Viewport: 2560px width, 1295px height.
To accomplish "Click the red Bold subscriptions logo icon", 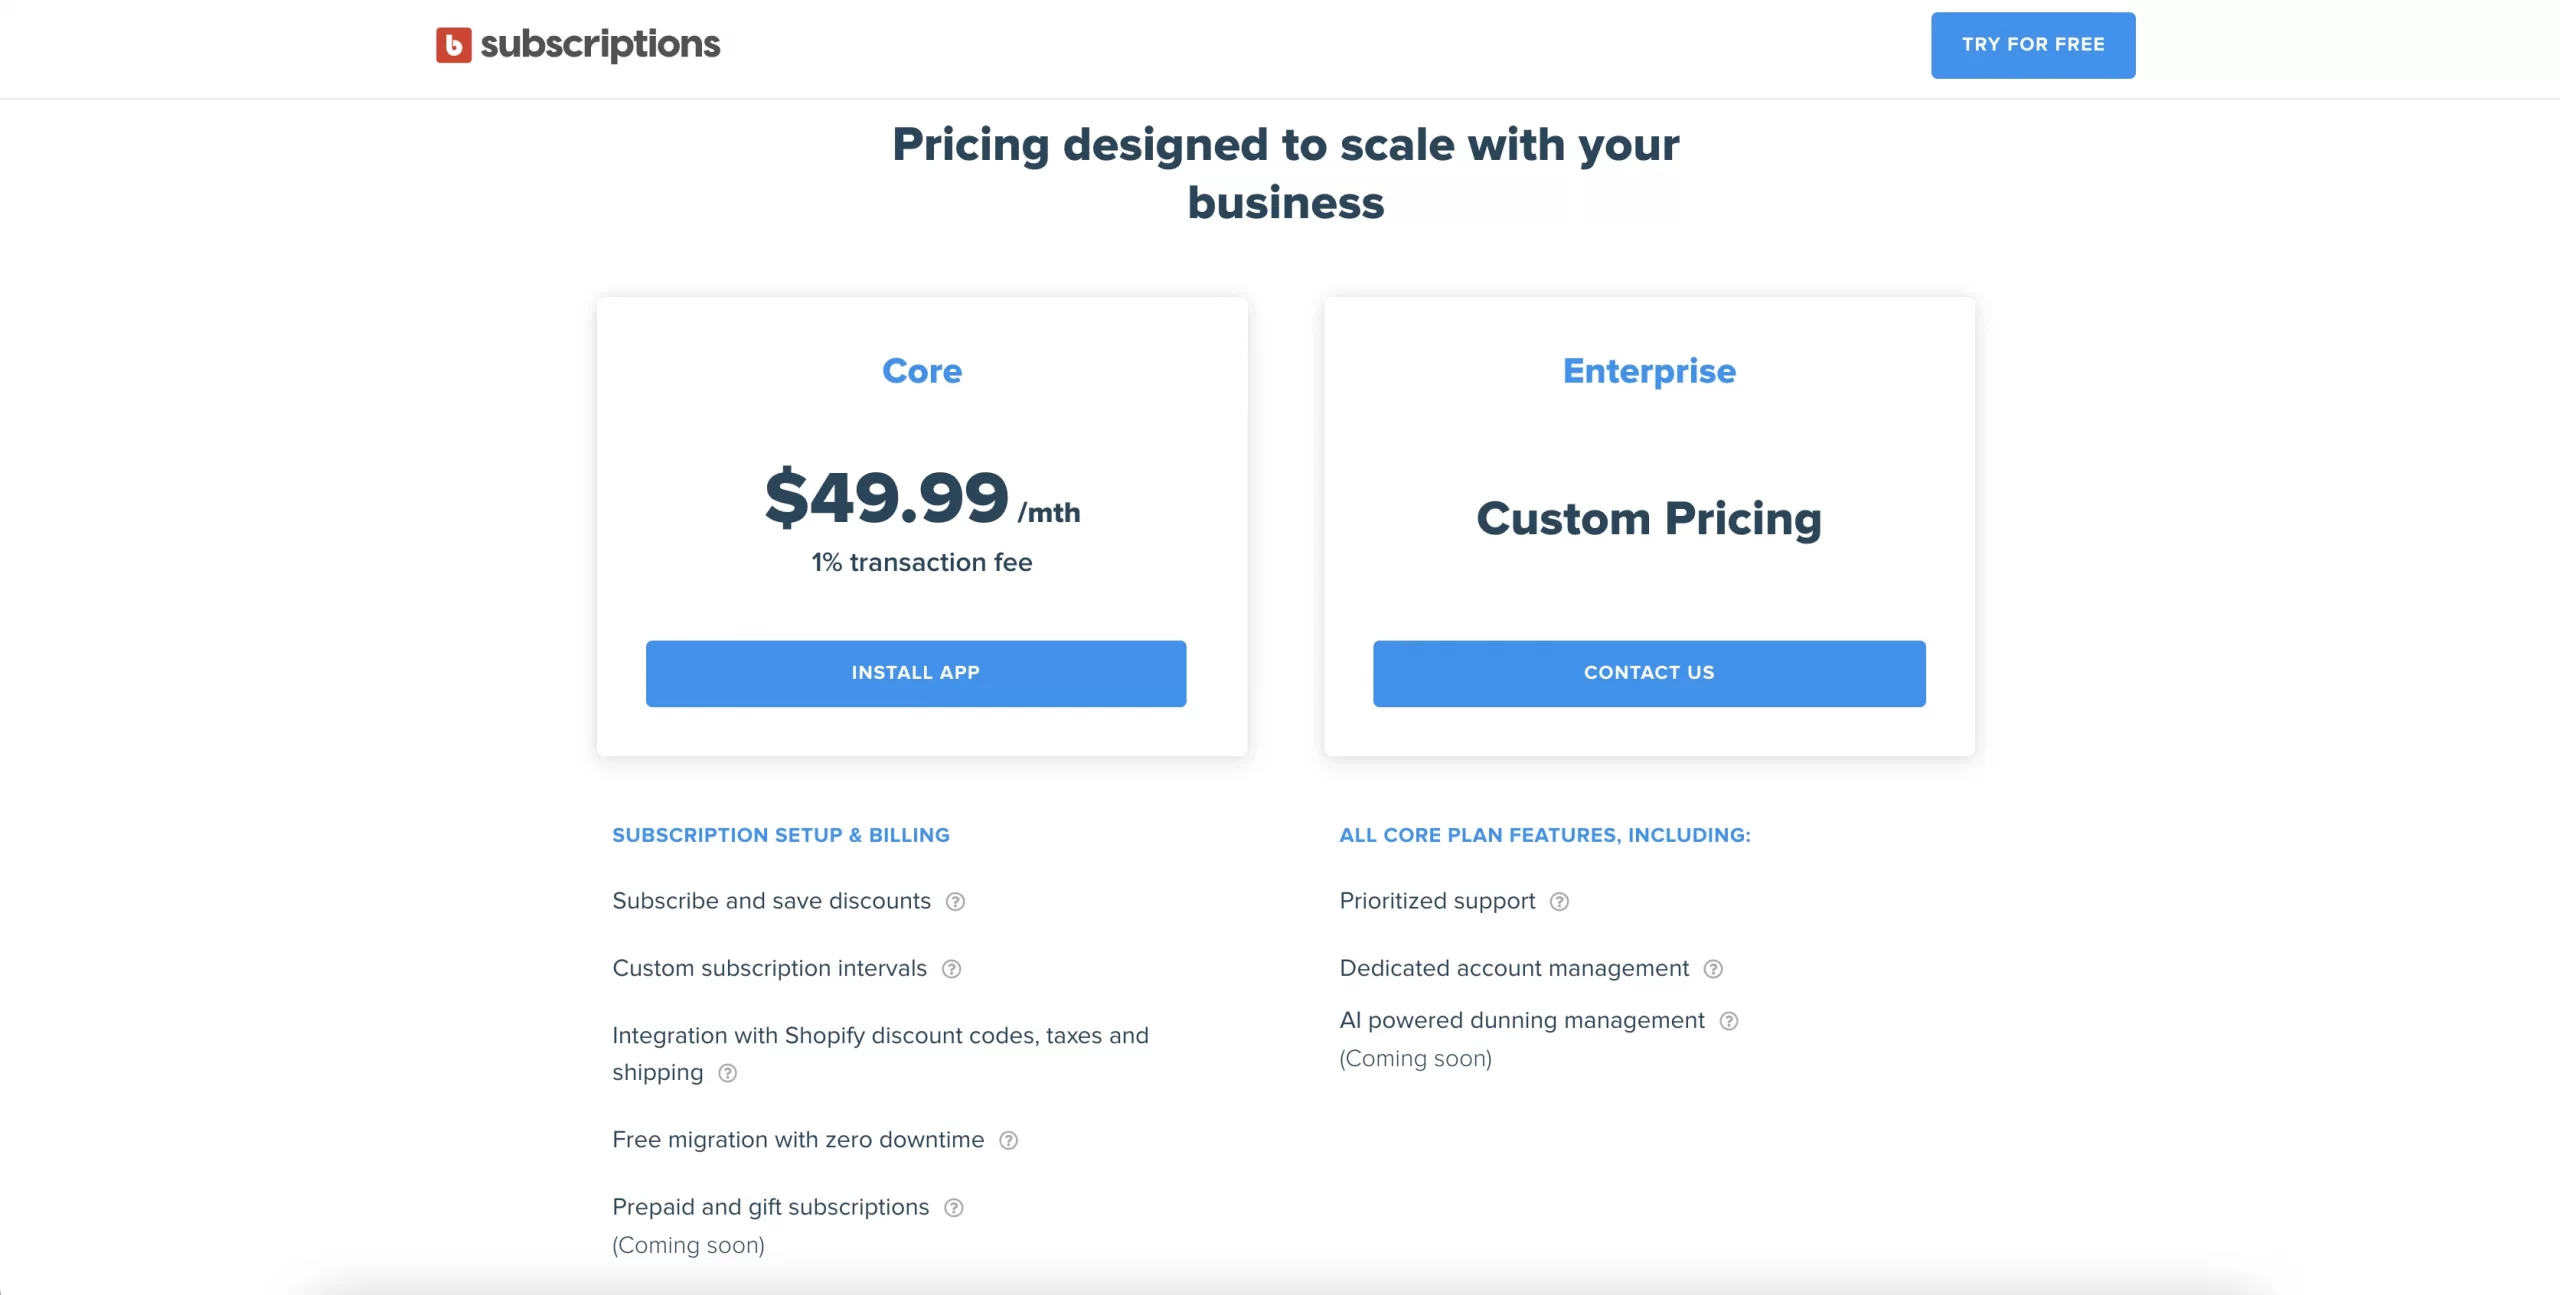I will click(x=453, y=45).
